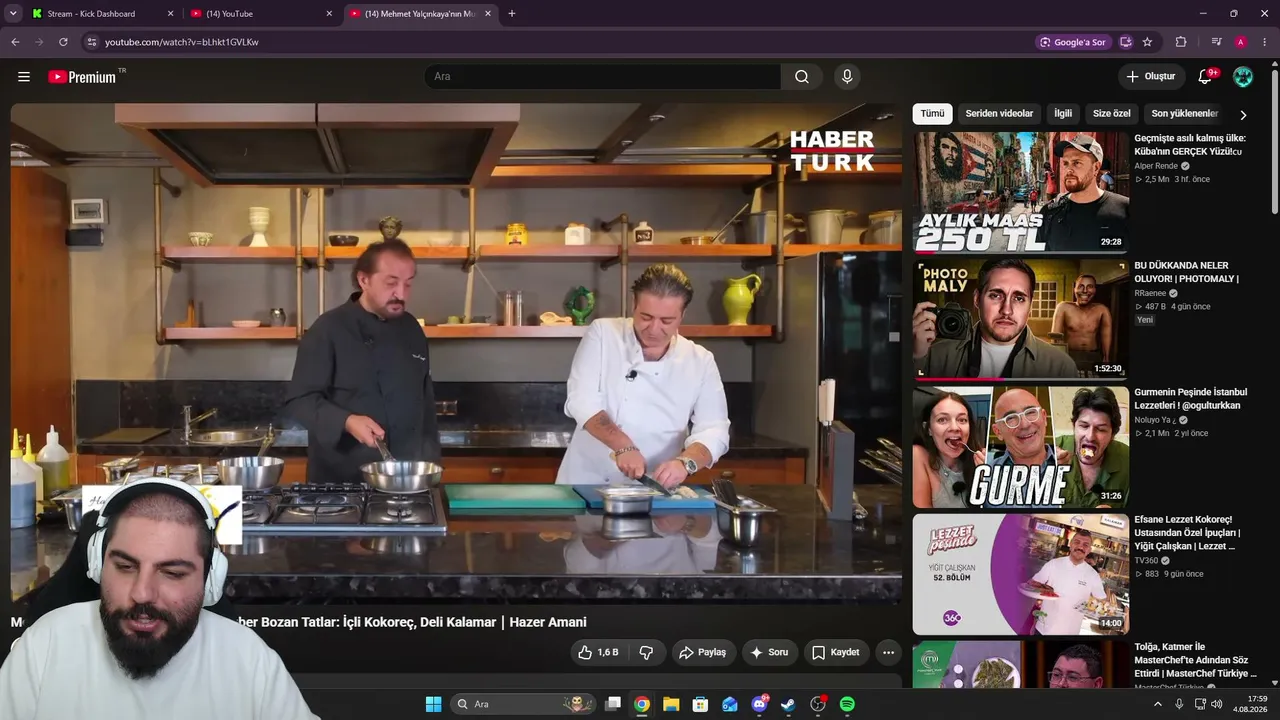Open Windows Start menu
1280x720 pixels.
coord(433,704)
